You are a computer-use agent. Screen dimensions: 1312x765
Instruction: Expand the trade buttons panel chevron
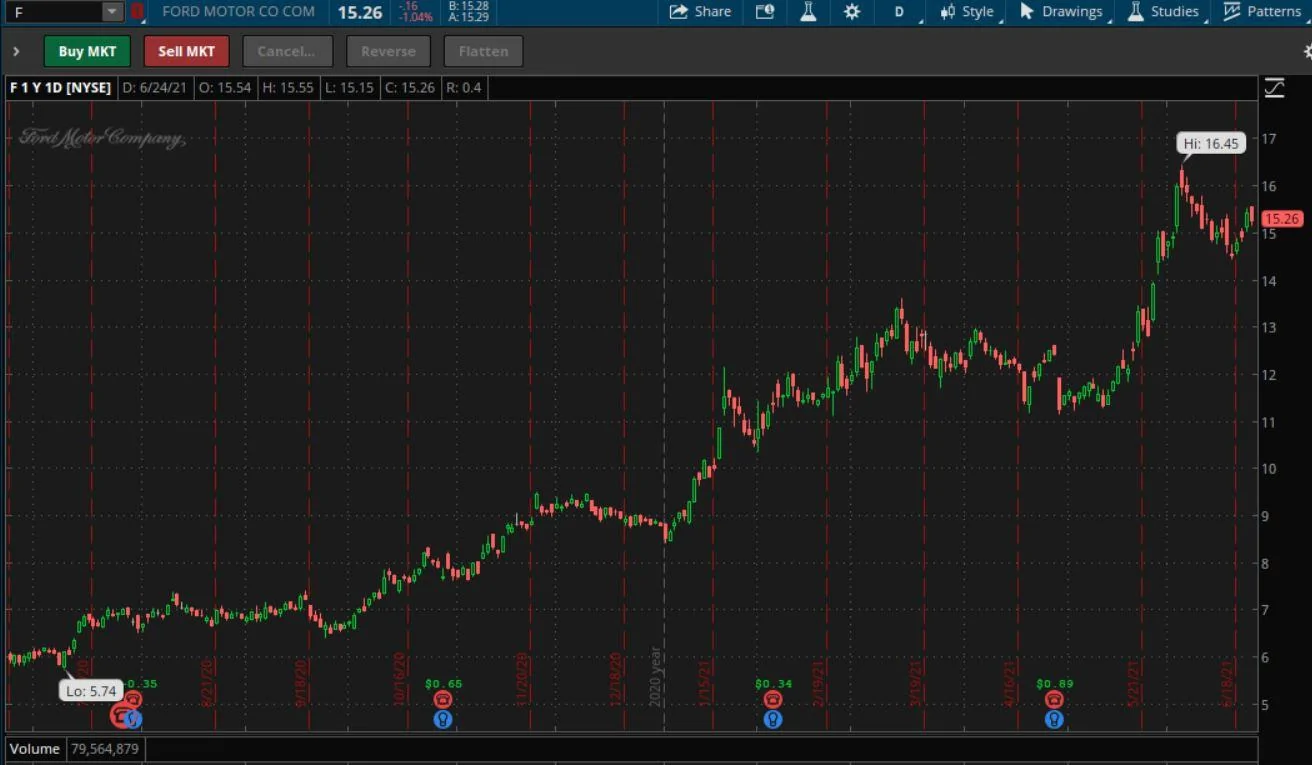(16, 51)
